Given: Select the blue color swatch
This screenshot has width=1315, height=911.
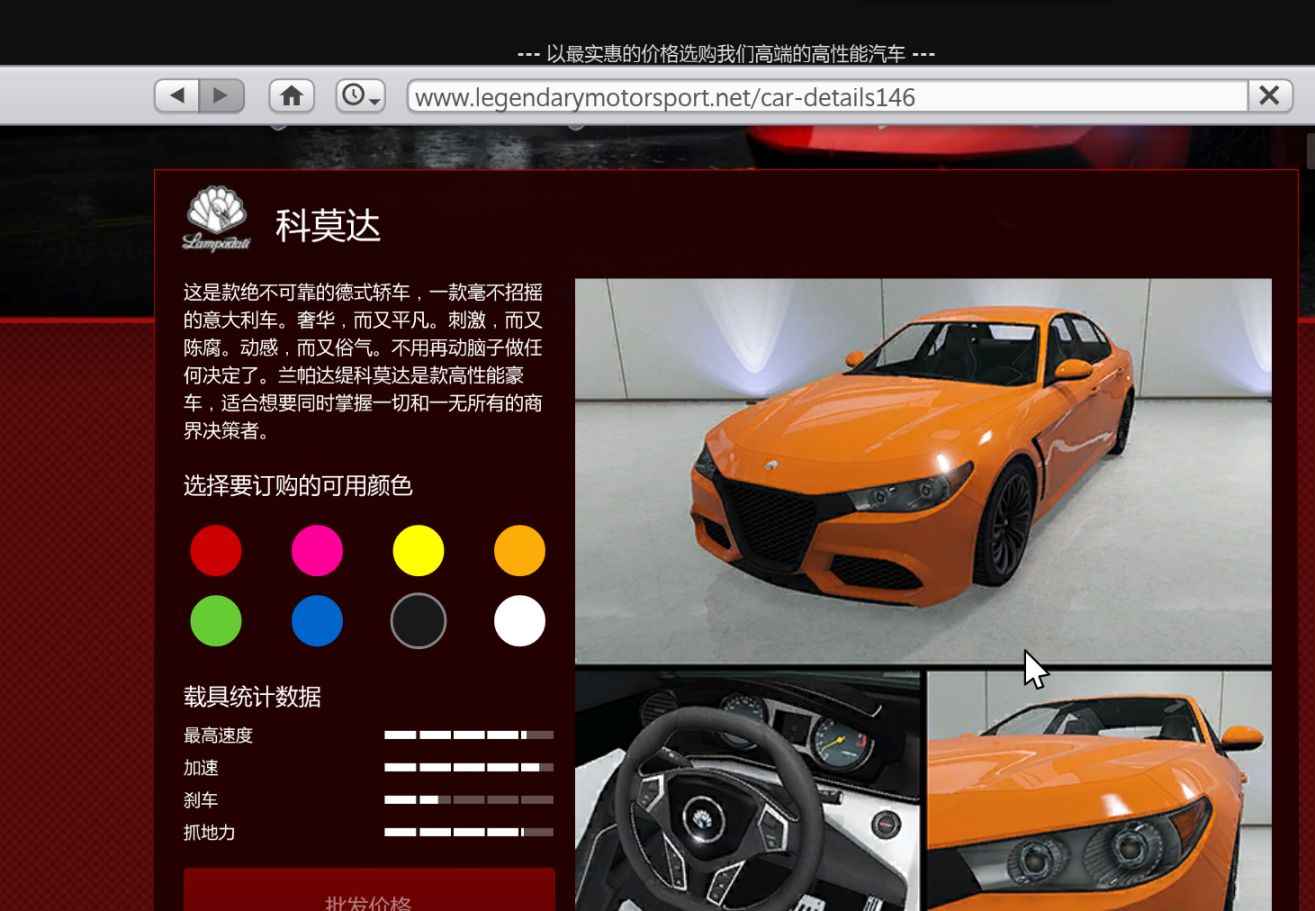Looking at the screenshot, I should point(317,621).
